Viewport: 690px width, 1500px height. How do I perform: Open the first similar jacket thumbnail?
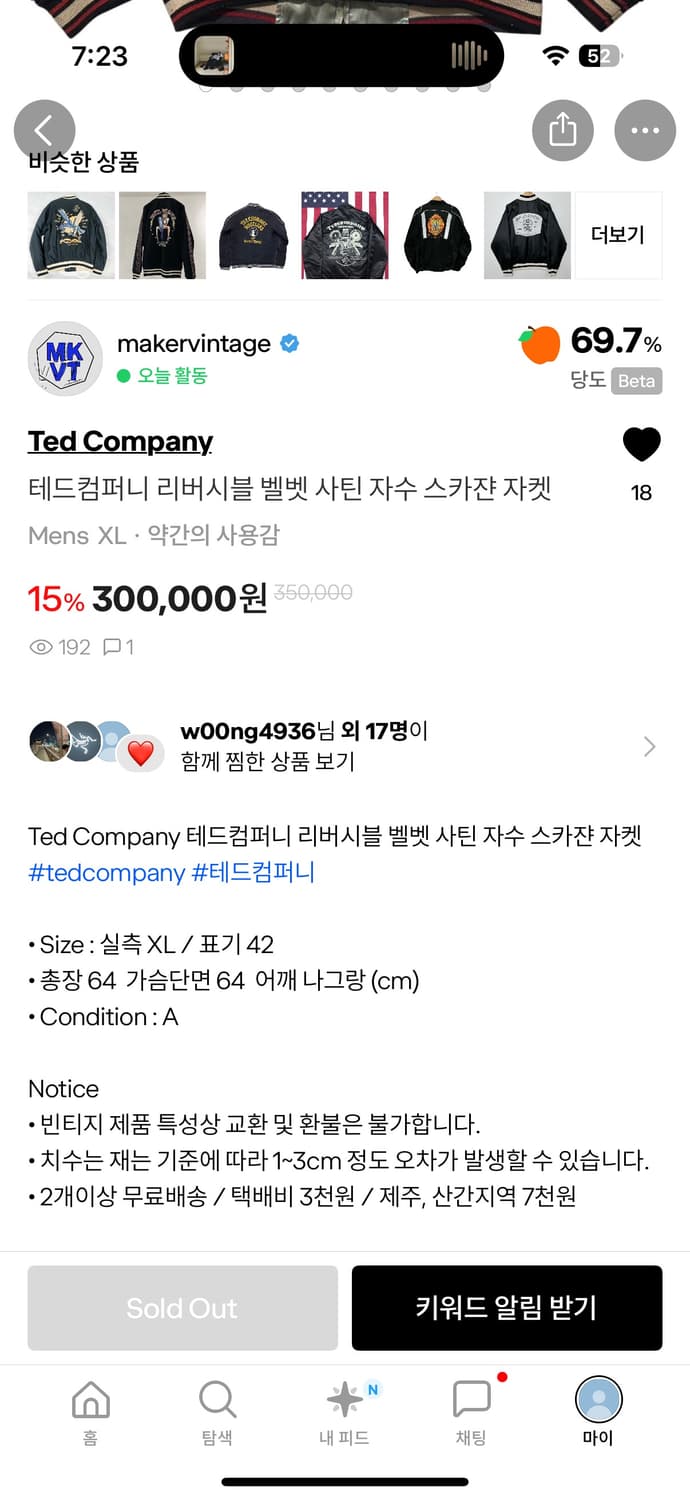tap(71, 235)
